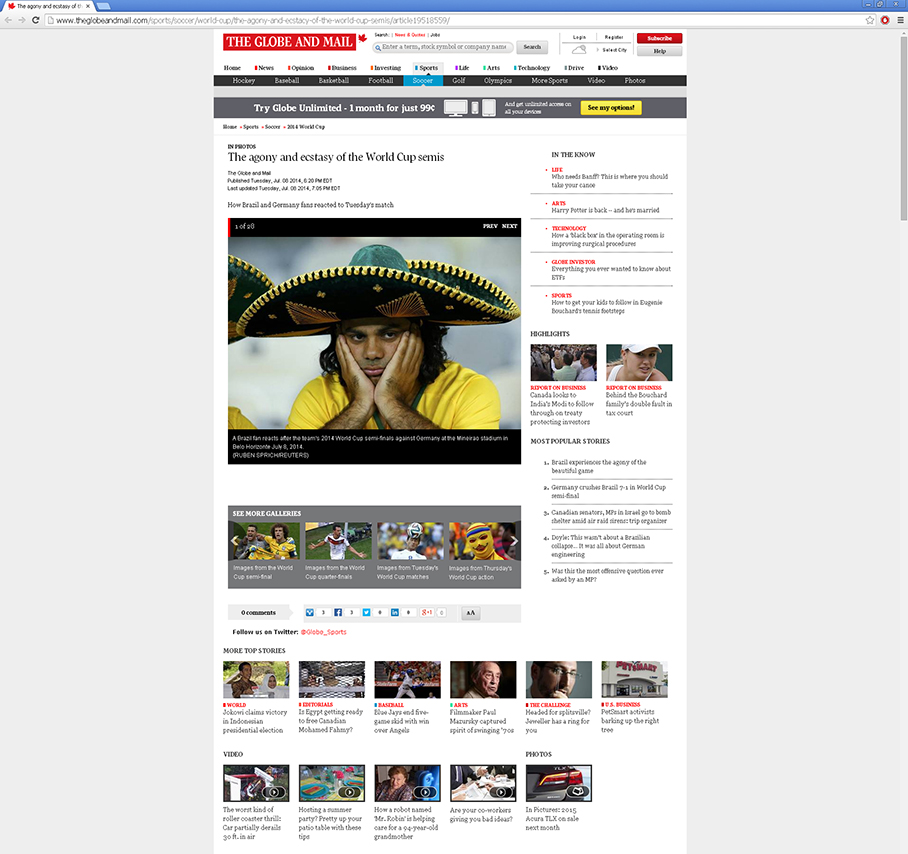Click PREV in the photo gallery header
The image size is (908, 854).
(x=490, y=226)
